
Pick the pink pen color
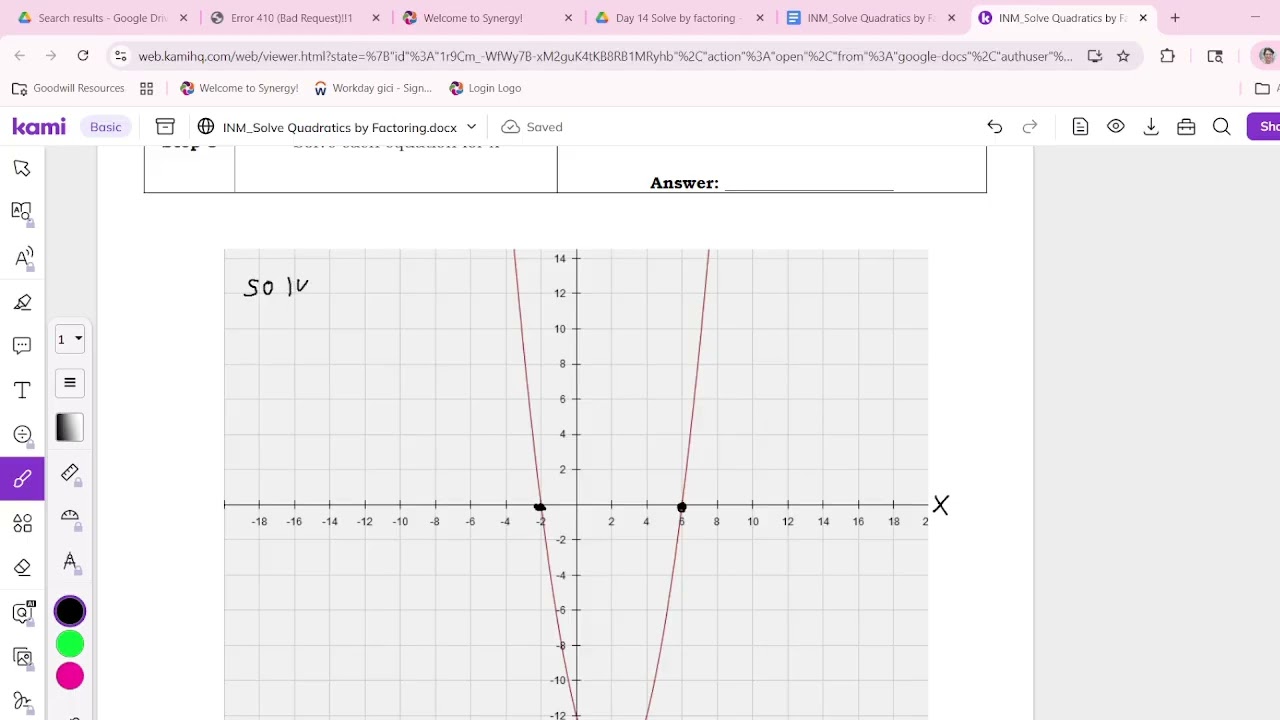pos(70,677)
